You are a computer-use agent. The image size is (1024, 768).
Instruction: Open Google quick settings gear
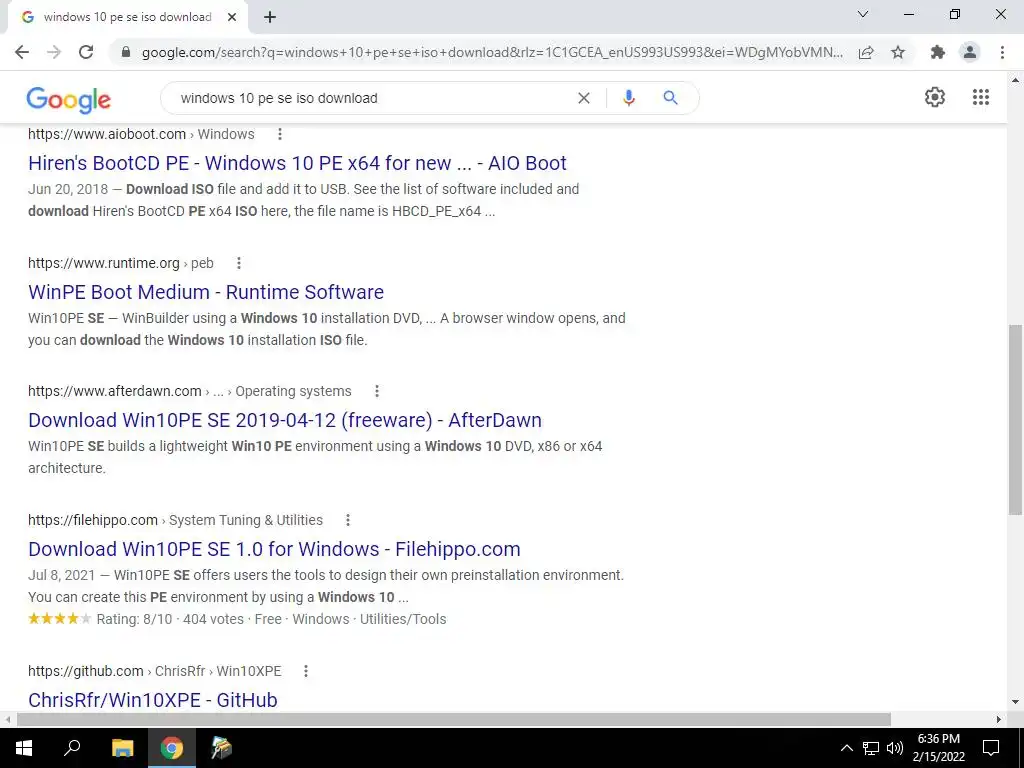click(935, 97)
